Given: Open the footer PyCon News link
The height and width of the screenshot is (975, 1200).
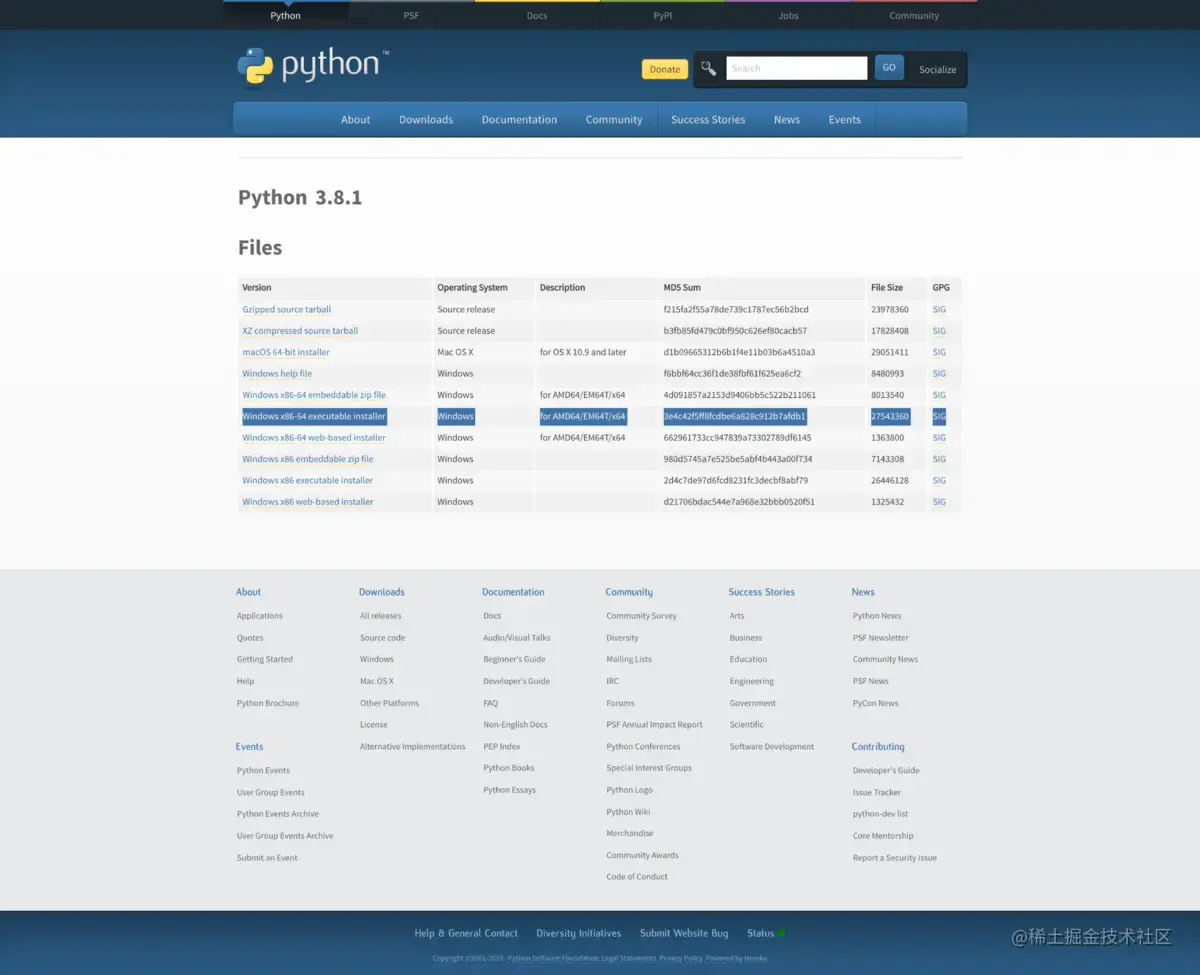Looking at the screenshot, I should tap(876, 703).
